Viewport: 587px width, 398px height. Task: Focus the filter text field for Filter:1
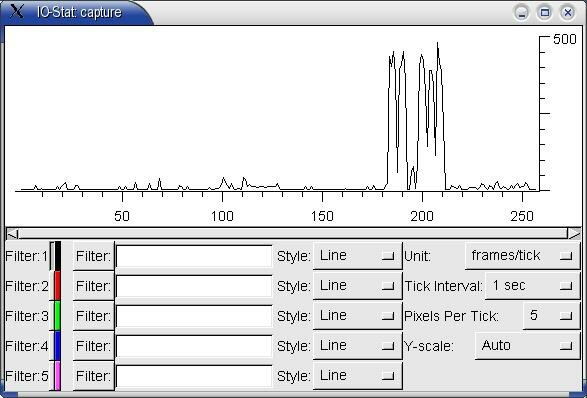tap(194, 256)
